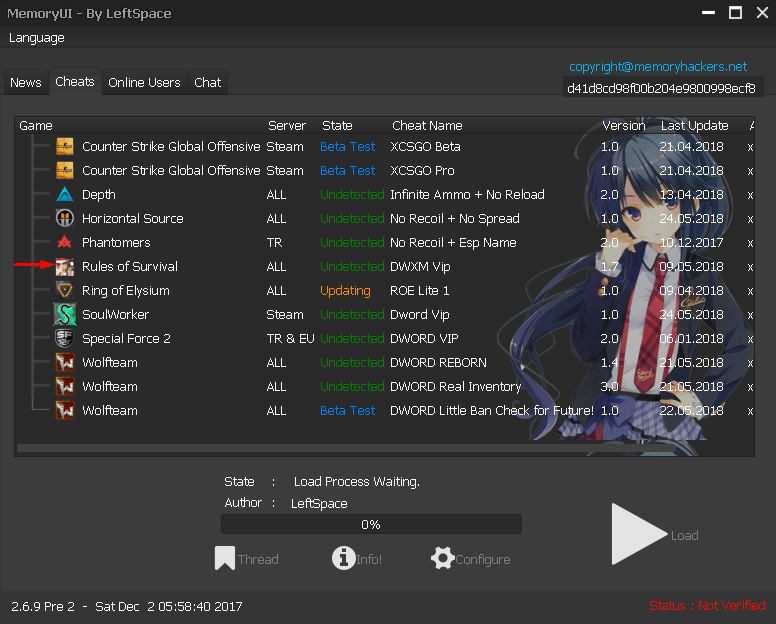Switch to the News tab
Screen dimensions: 776x624
(26, 83)
